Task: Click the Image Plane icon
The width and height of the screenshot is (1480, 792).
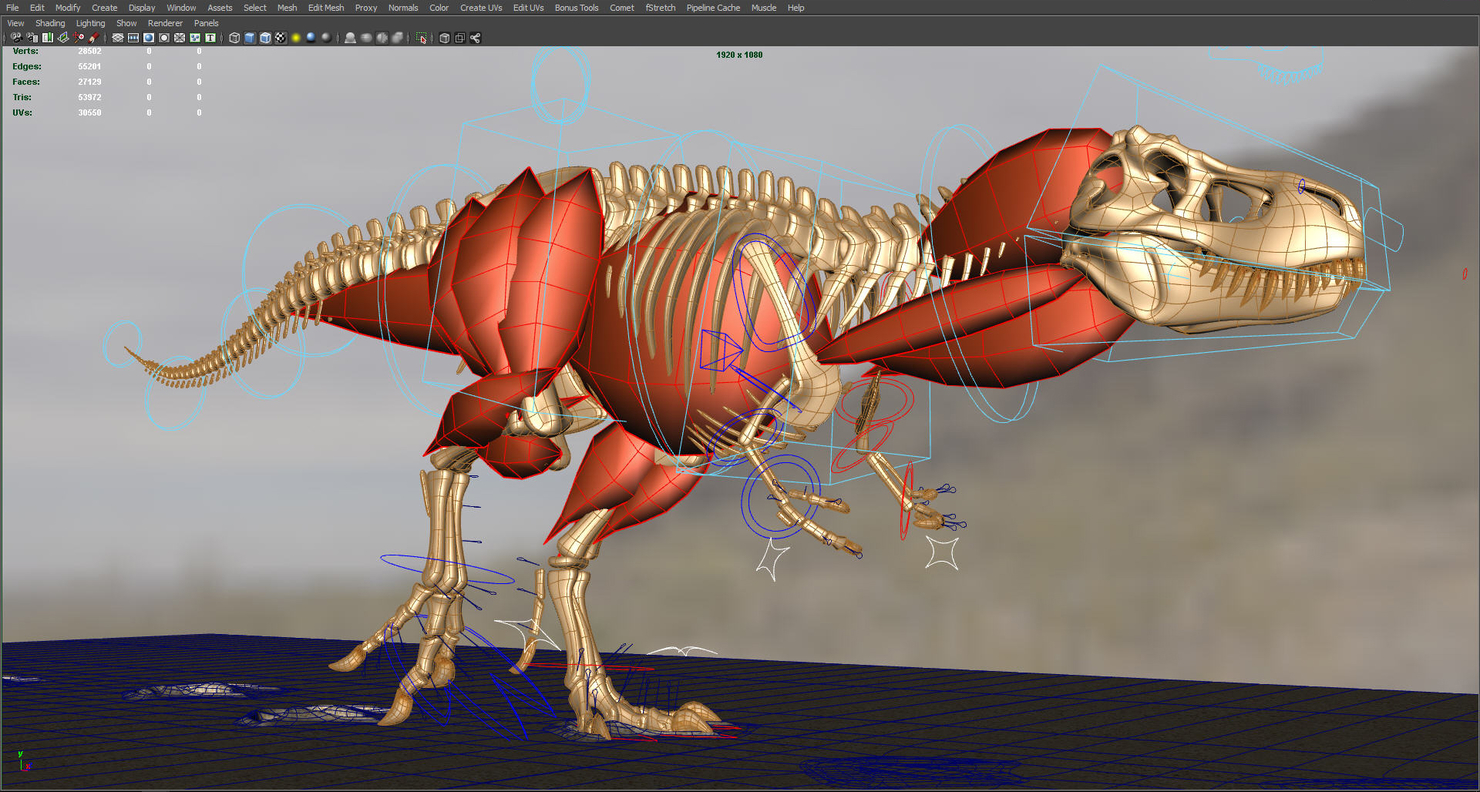Action: [x=63, y=38]
